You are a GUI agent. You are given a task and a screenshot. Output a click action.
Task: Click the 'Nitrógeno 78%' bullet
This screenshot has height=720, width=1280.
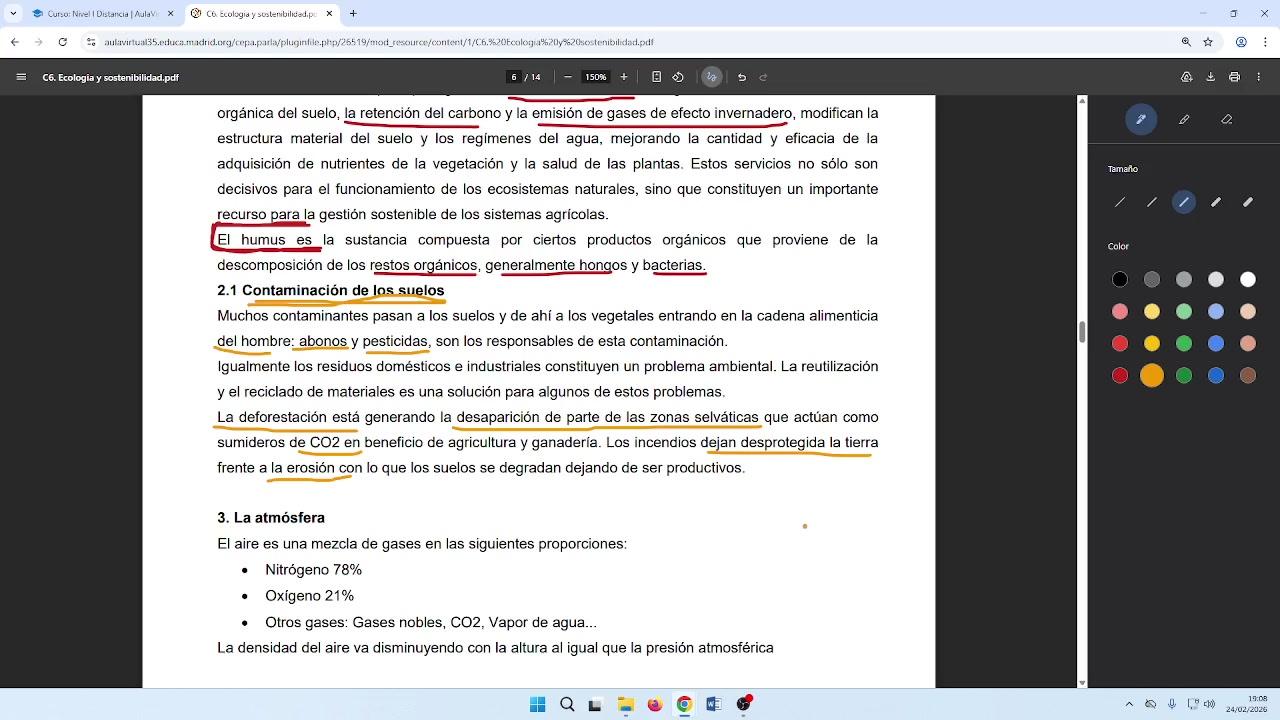[313, 570]
